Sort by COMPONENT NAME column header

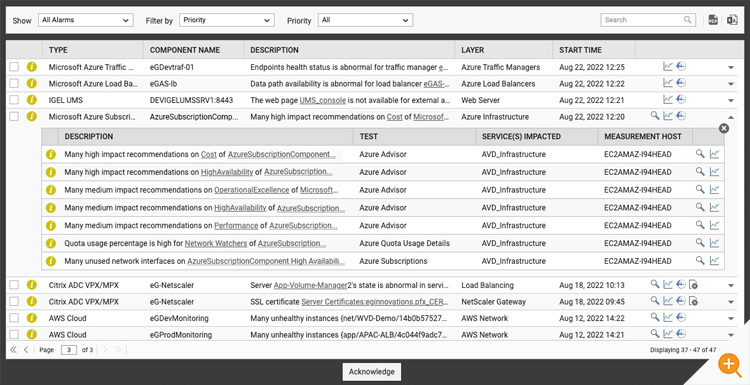click(194, 50)
